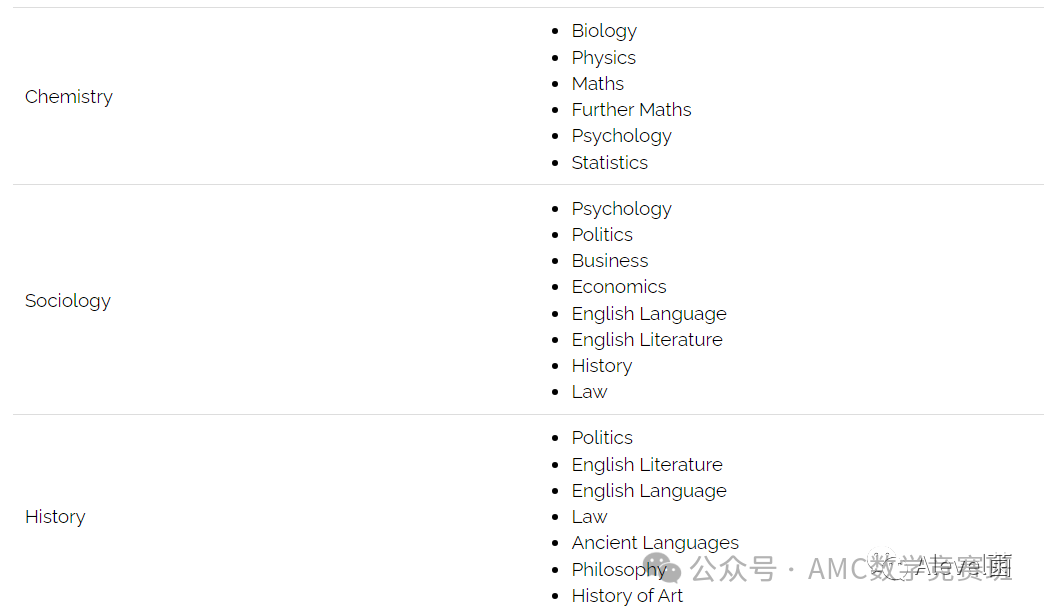Screen dimensions: 1046x611
Task: Click the History of Art item
Action: point(626,596)
